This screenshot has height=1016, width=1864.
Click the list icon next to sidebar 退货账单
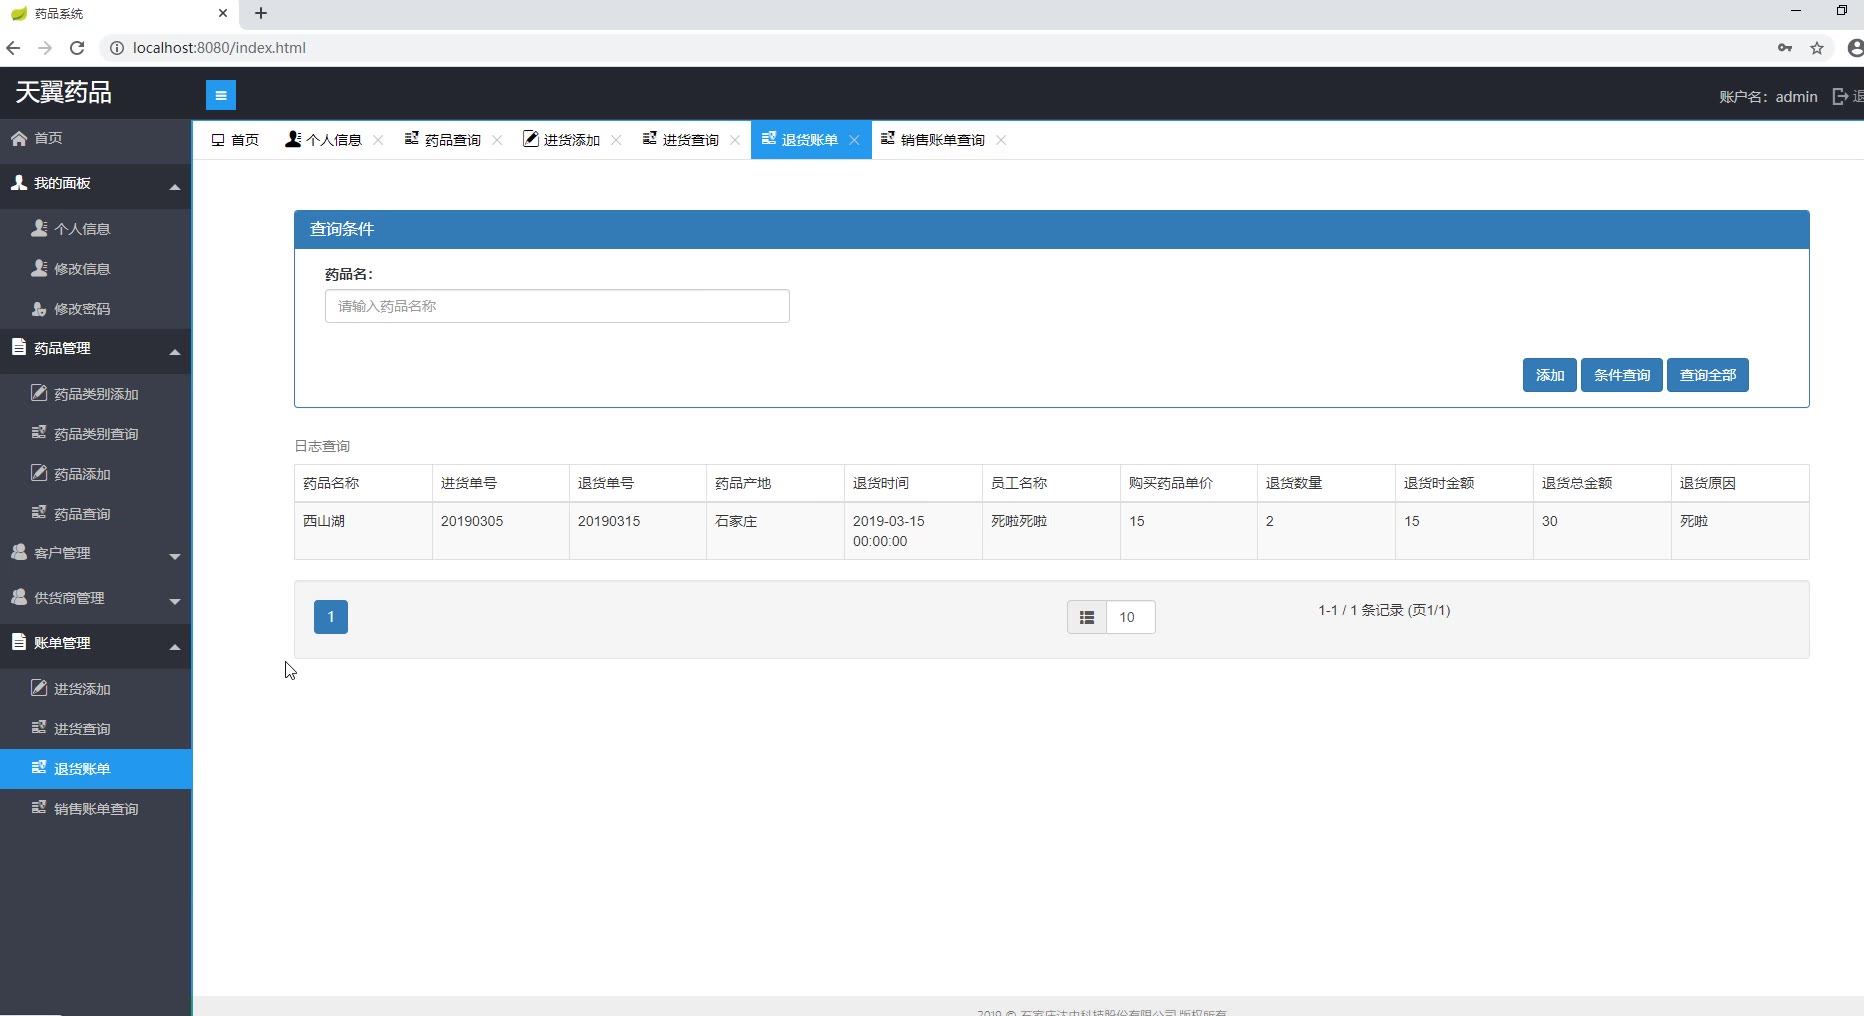tap(39, 767)
